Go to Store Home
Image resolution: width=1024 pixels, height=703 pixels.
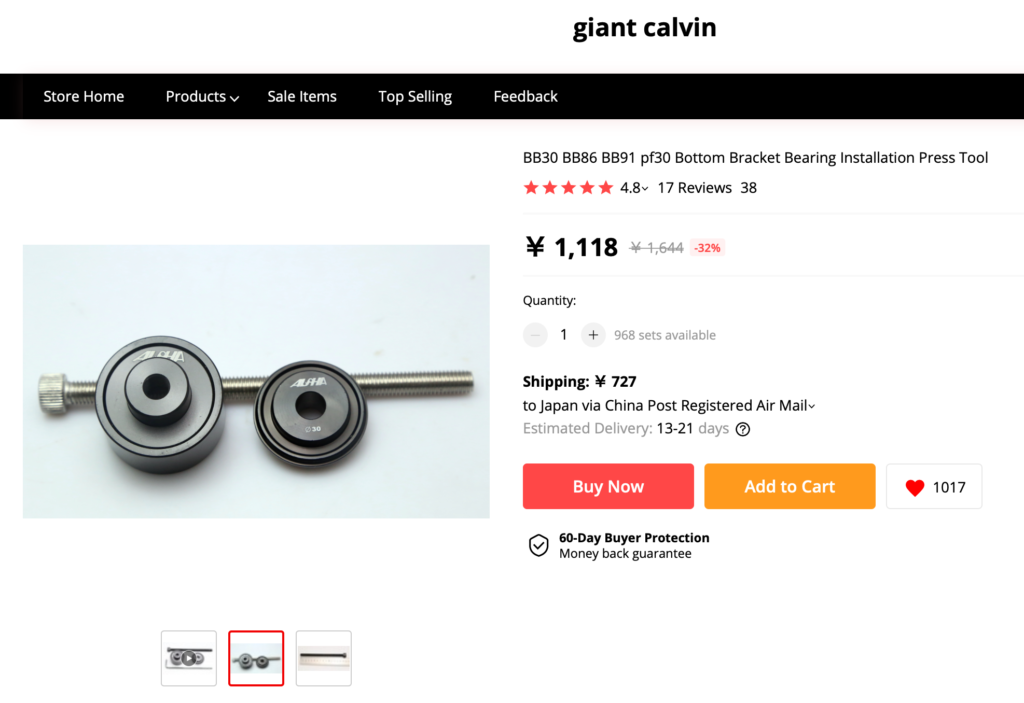click(84, 97)
